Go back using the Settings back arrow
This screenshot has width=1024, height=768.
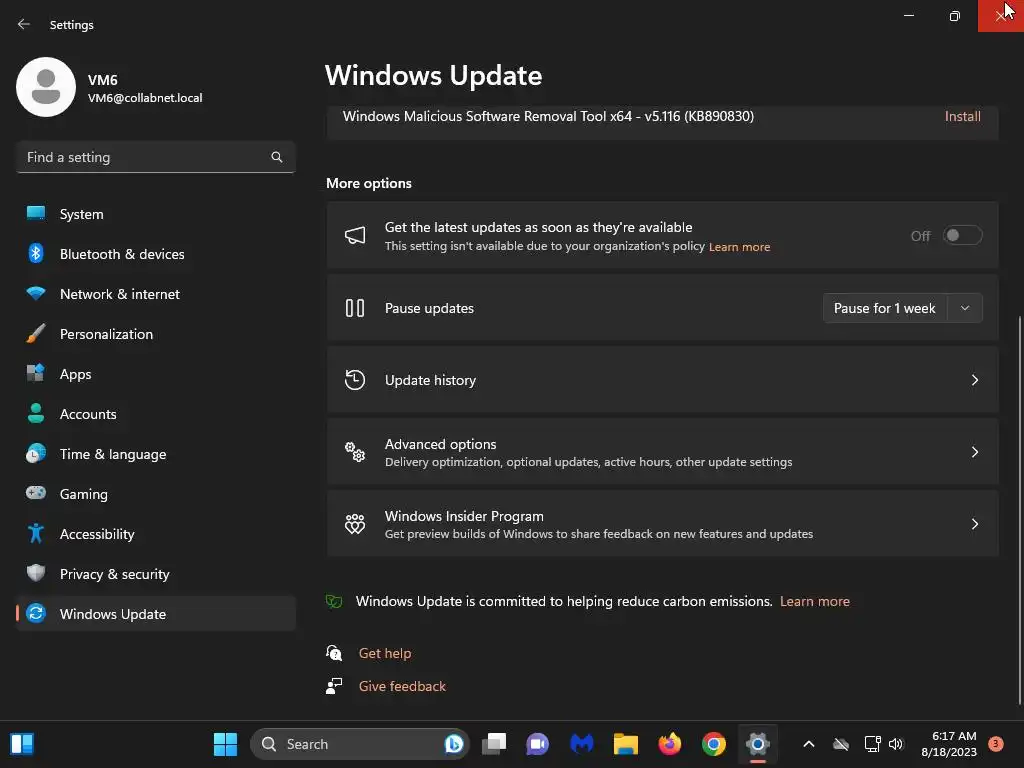click(24, 24)
